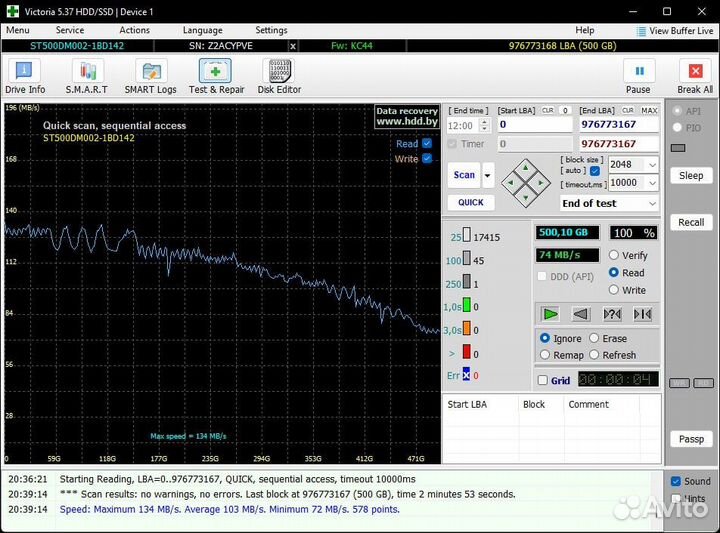Expand the block size 2048 dropdown
This screenshot has width=720, height=533.
(652, 165)
